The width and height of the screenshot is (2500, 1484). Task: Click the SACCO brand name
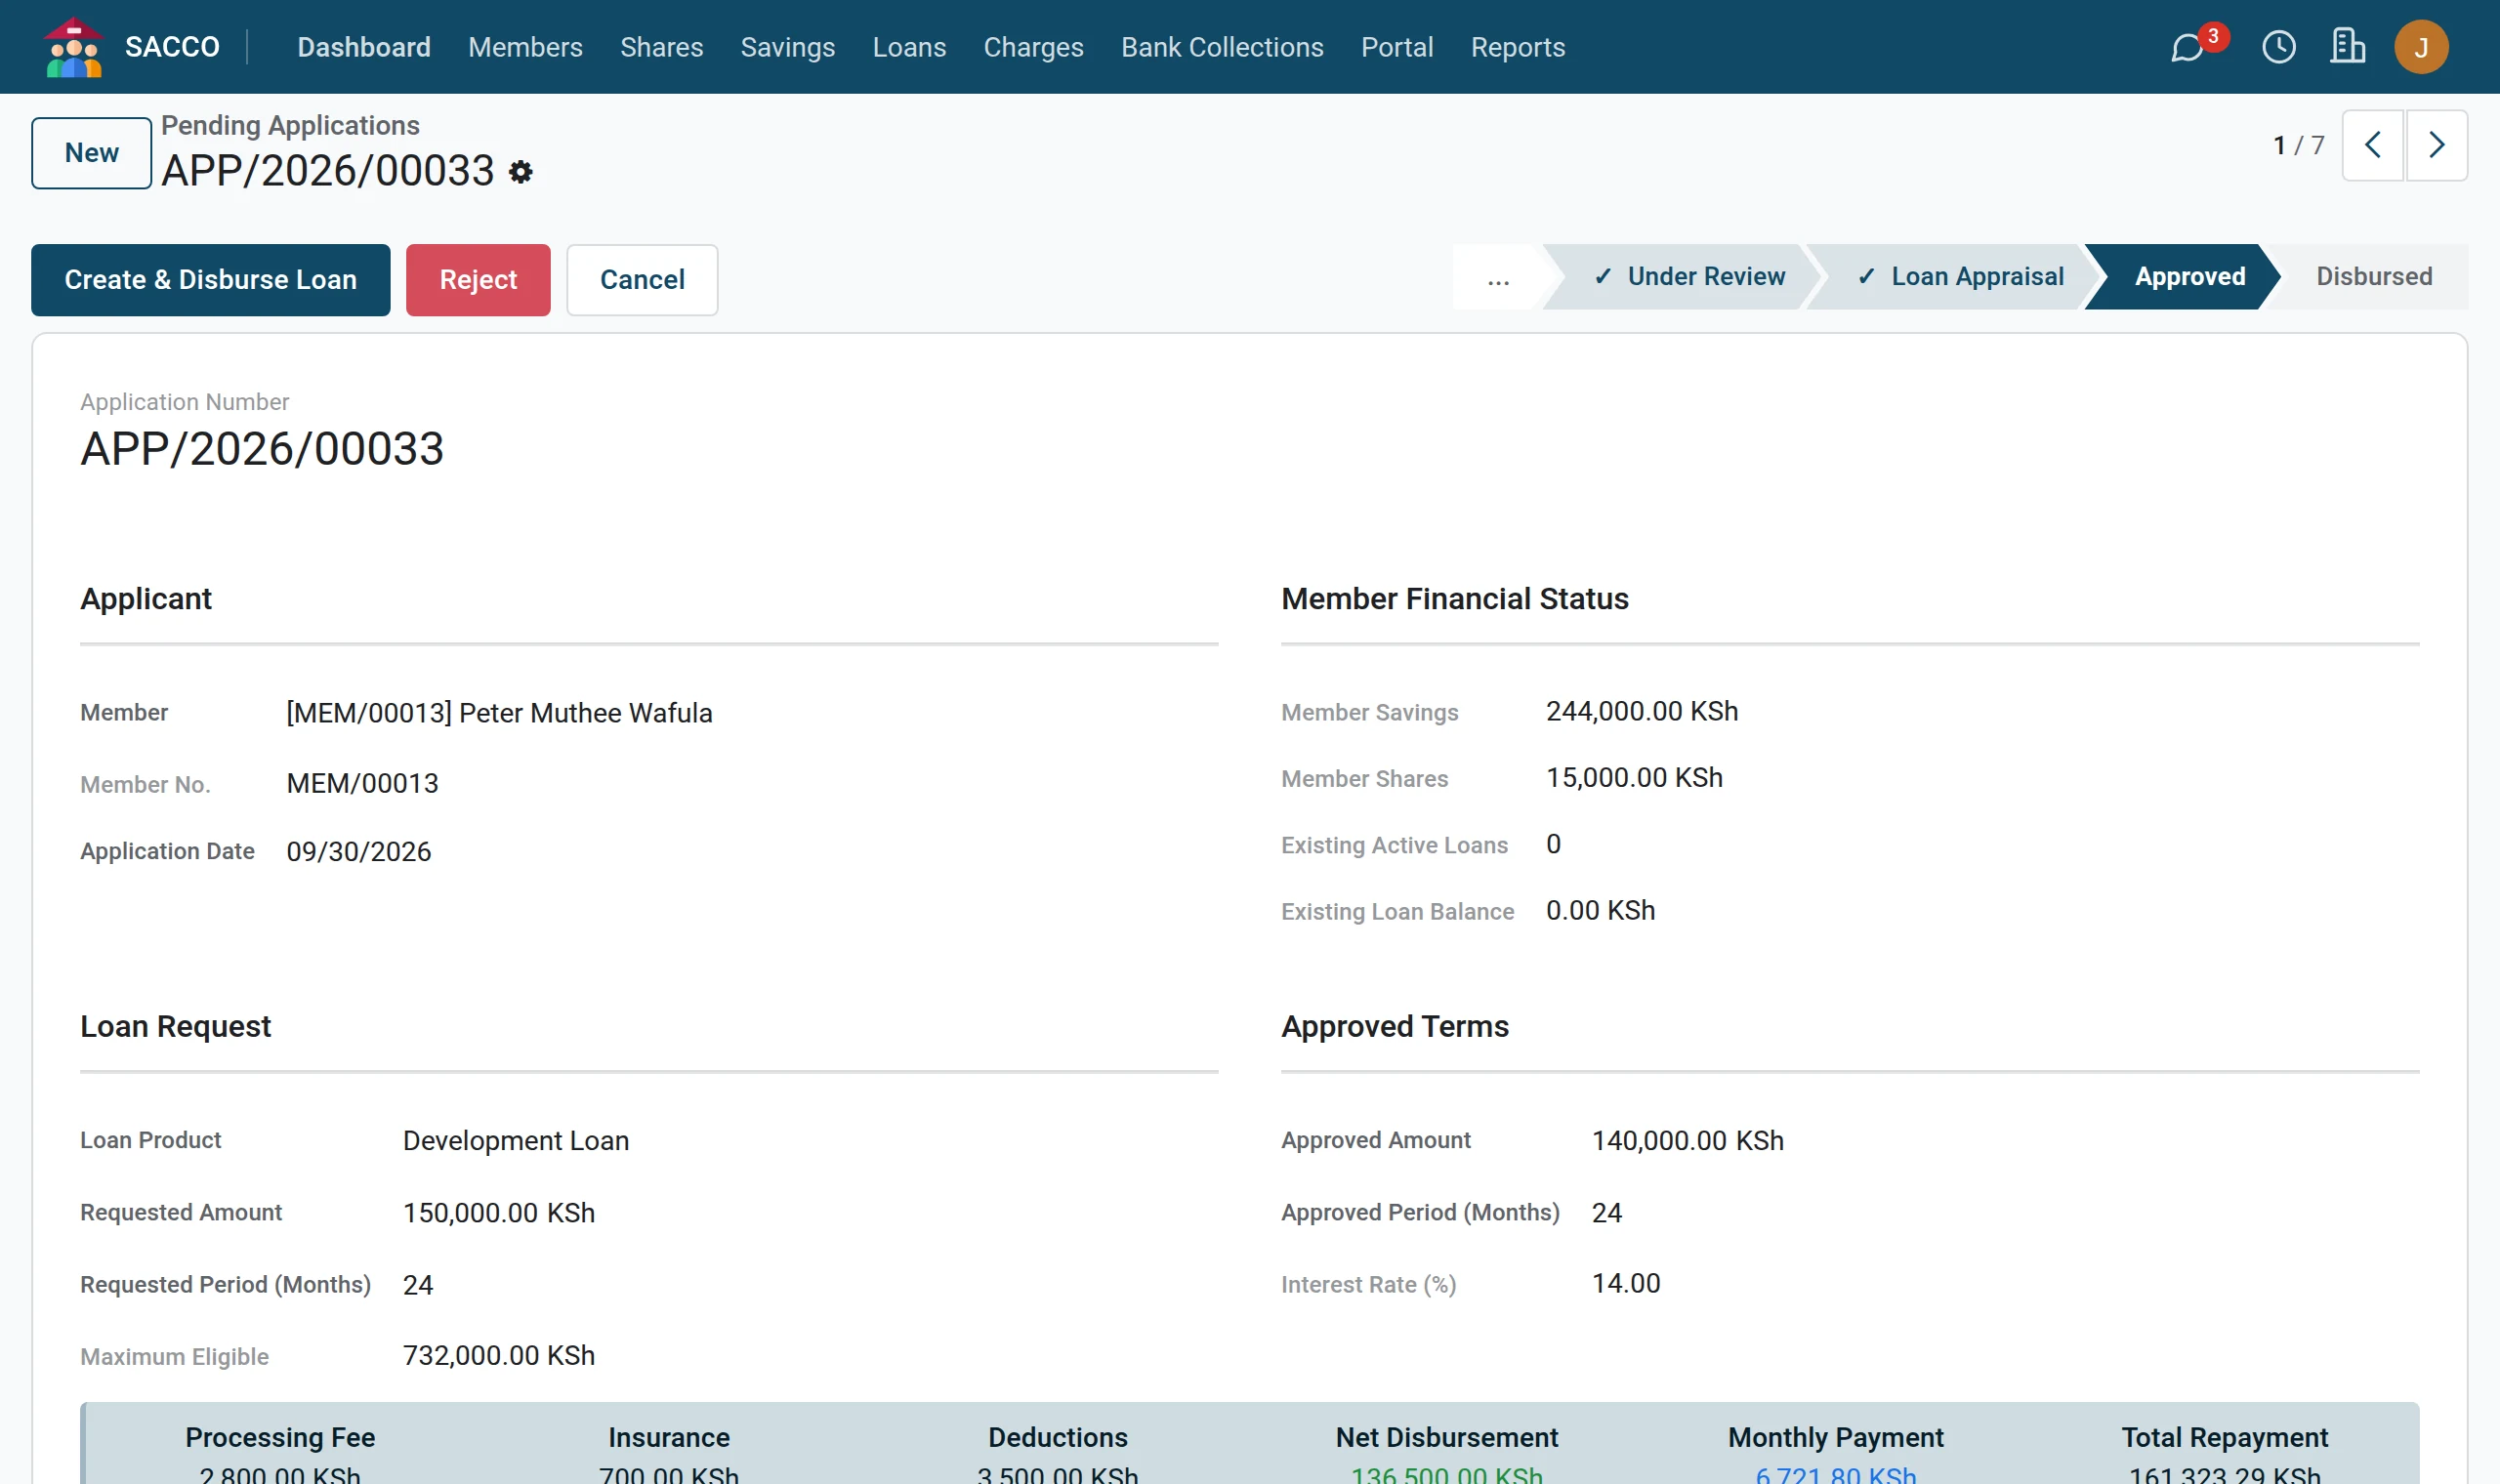(172, 47)
